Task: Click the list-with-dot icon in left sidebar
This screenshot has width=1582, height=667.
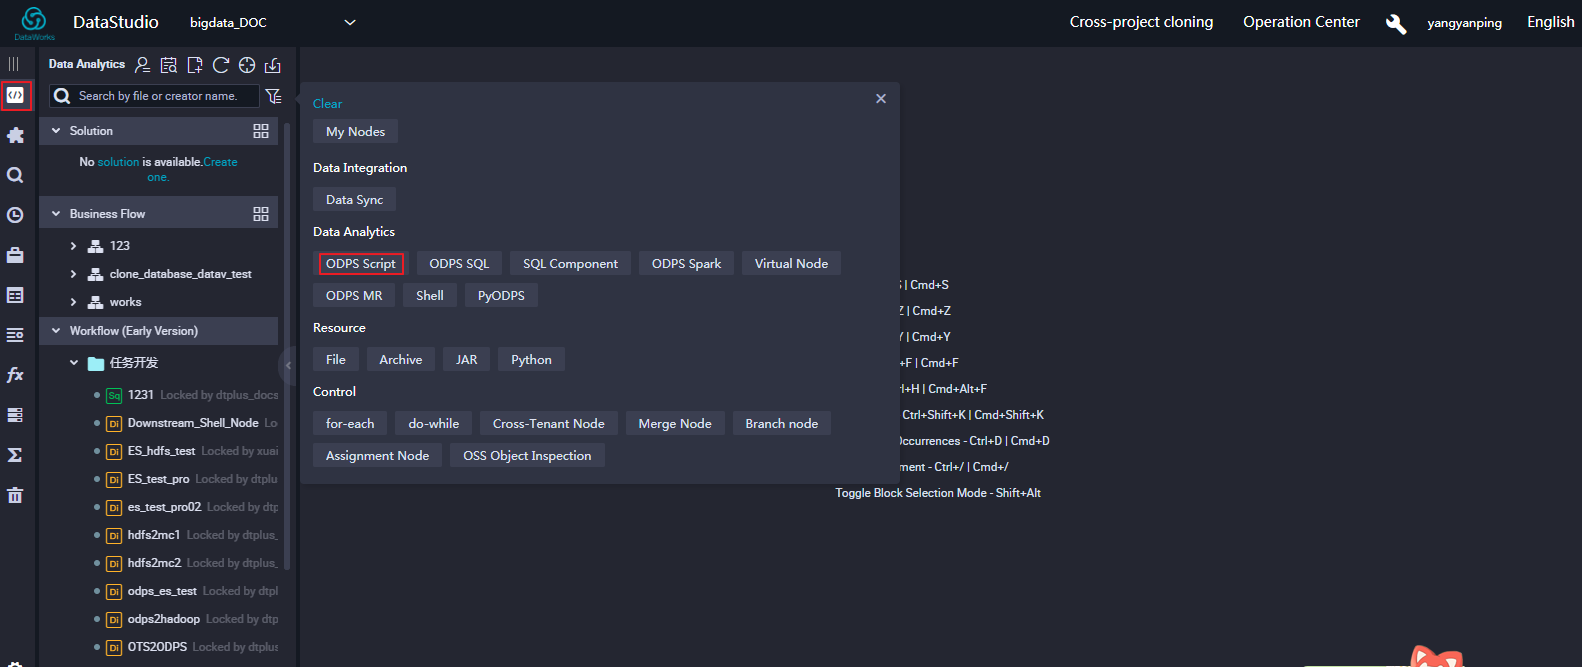Action: tap(15, 335)
